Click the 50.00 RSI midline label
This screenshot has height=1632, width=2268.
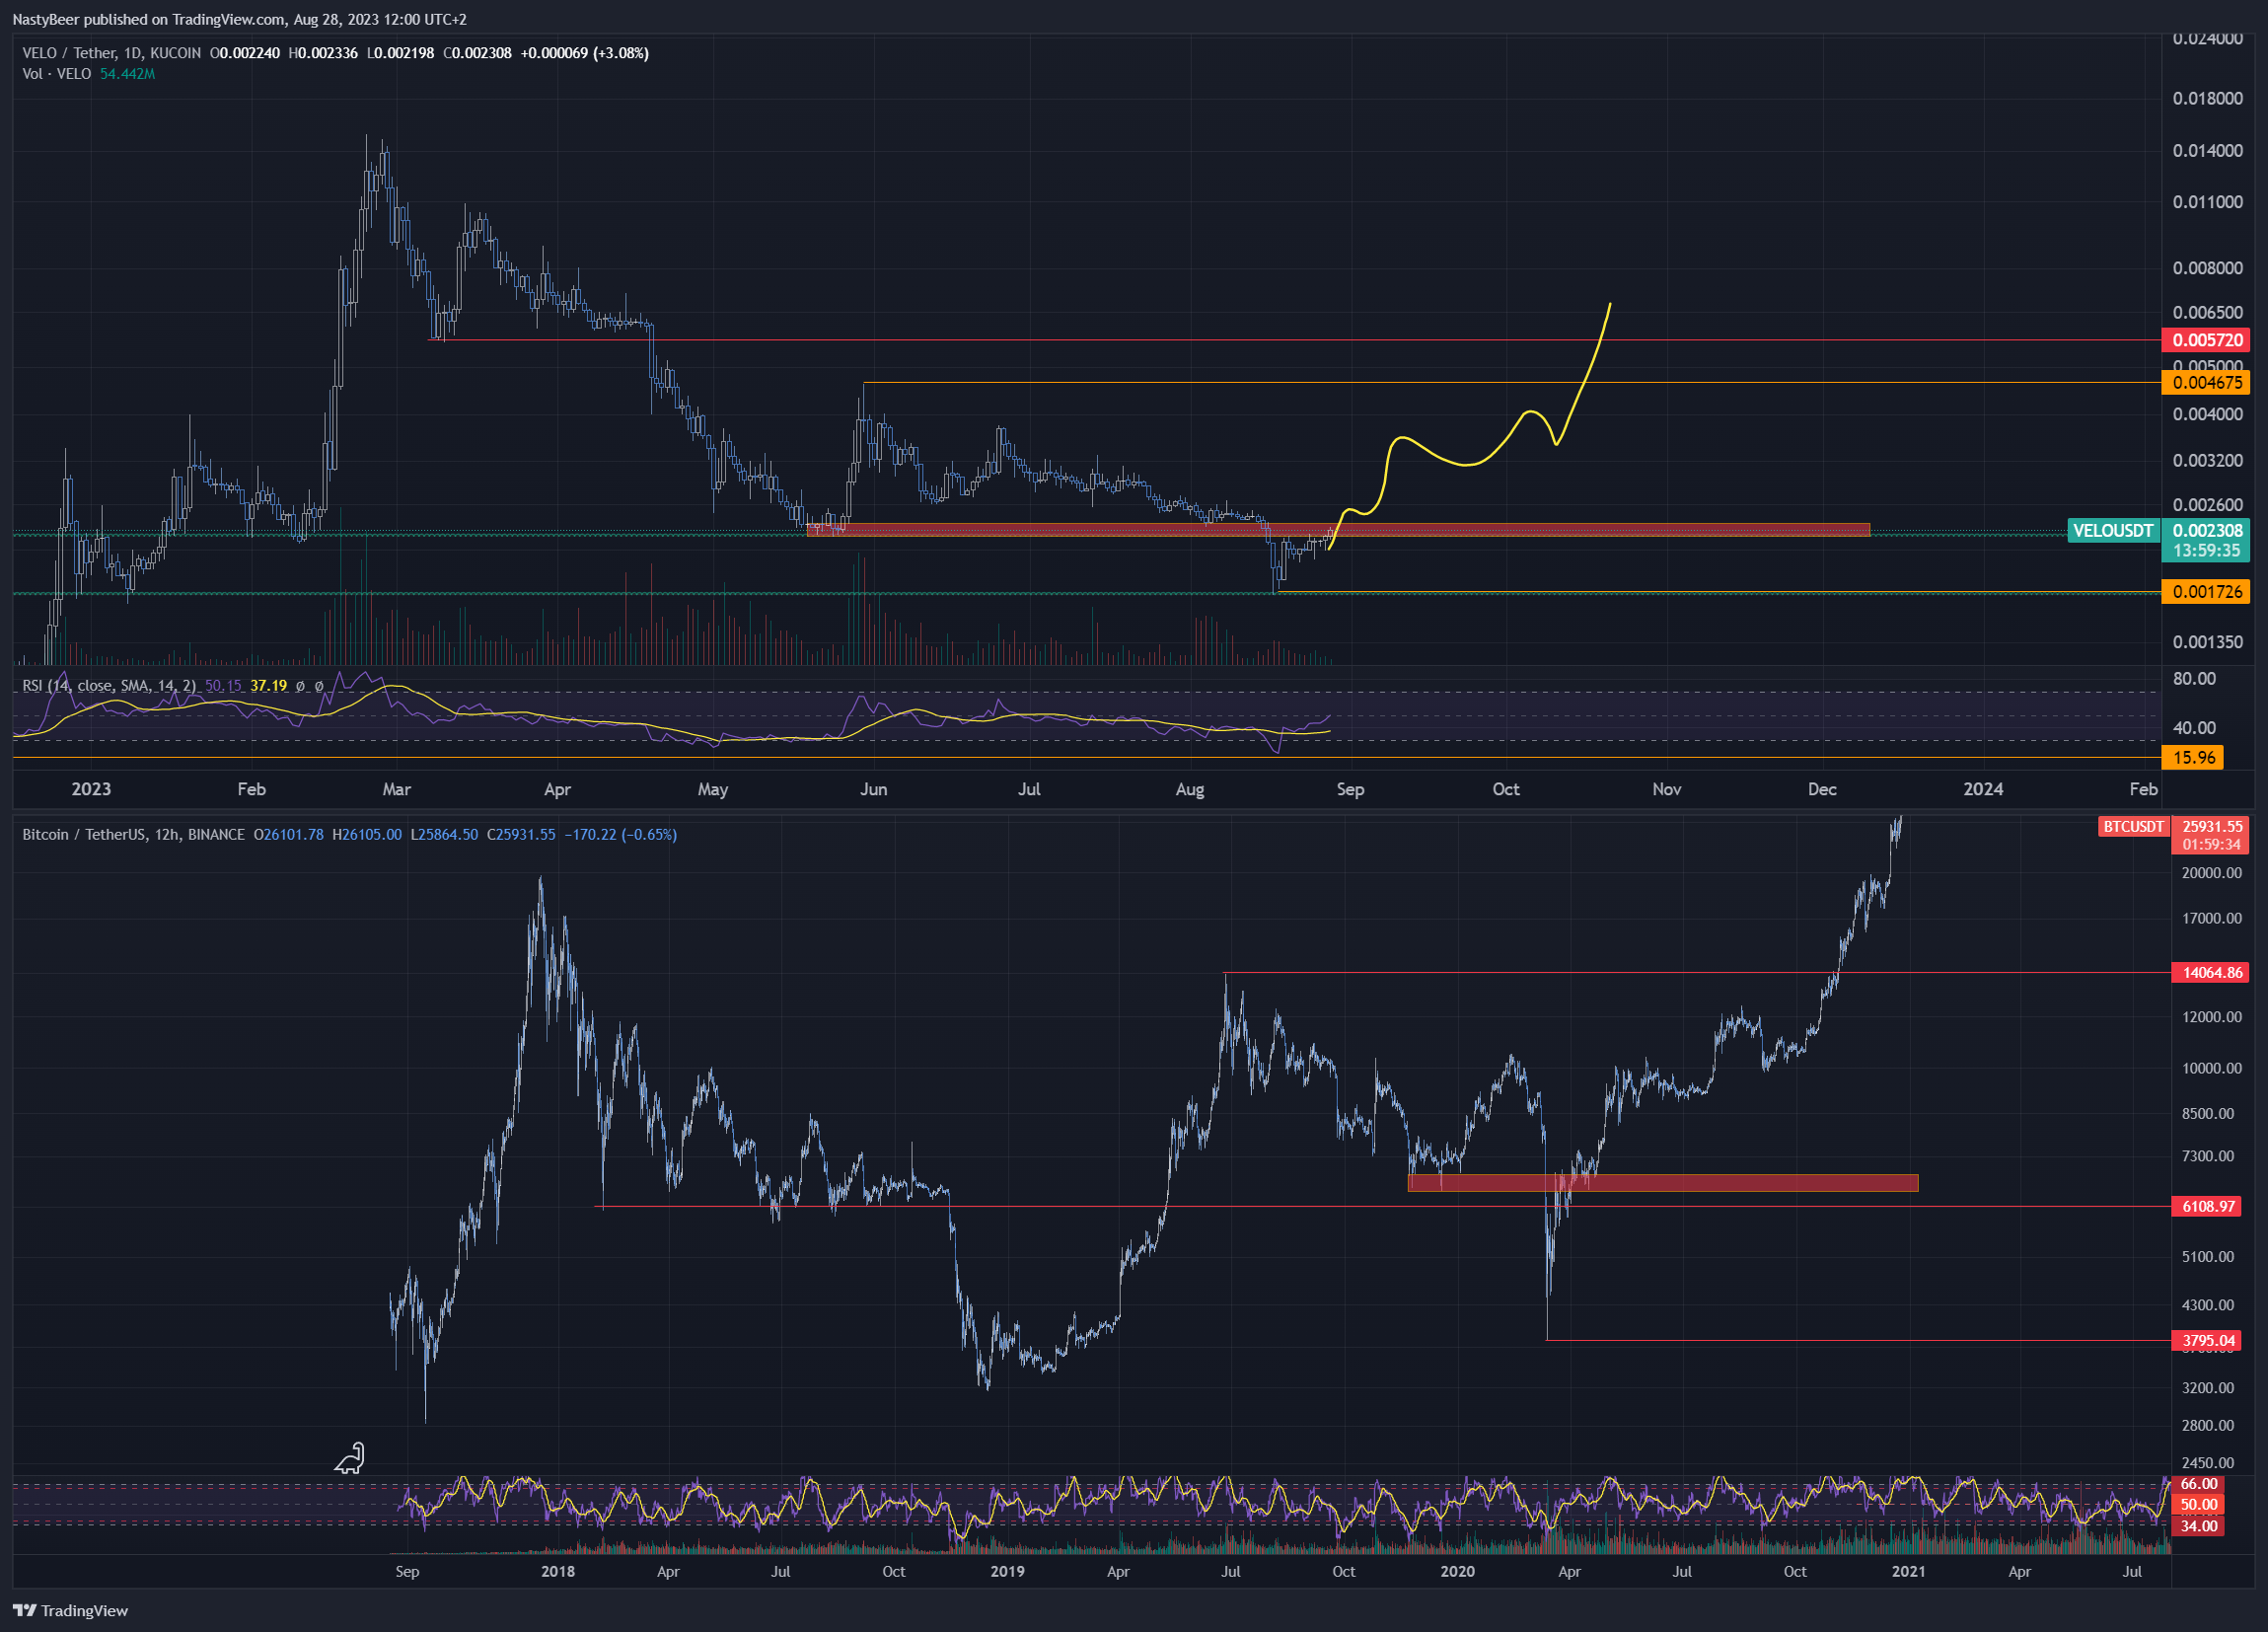coord(2197,1504)
